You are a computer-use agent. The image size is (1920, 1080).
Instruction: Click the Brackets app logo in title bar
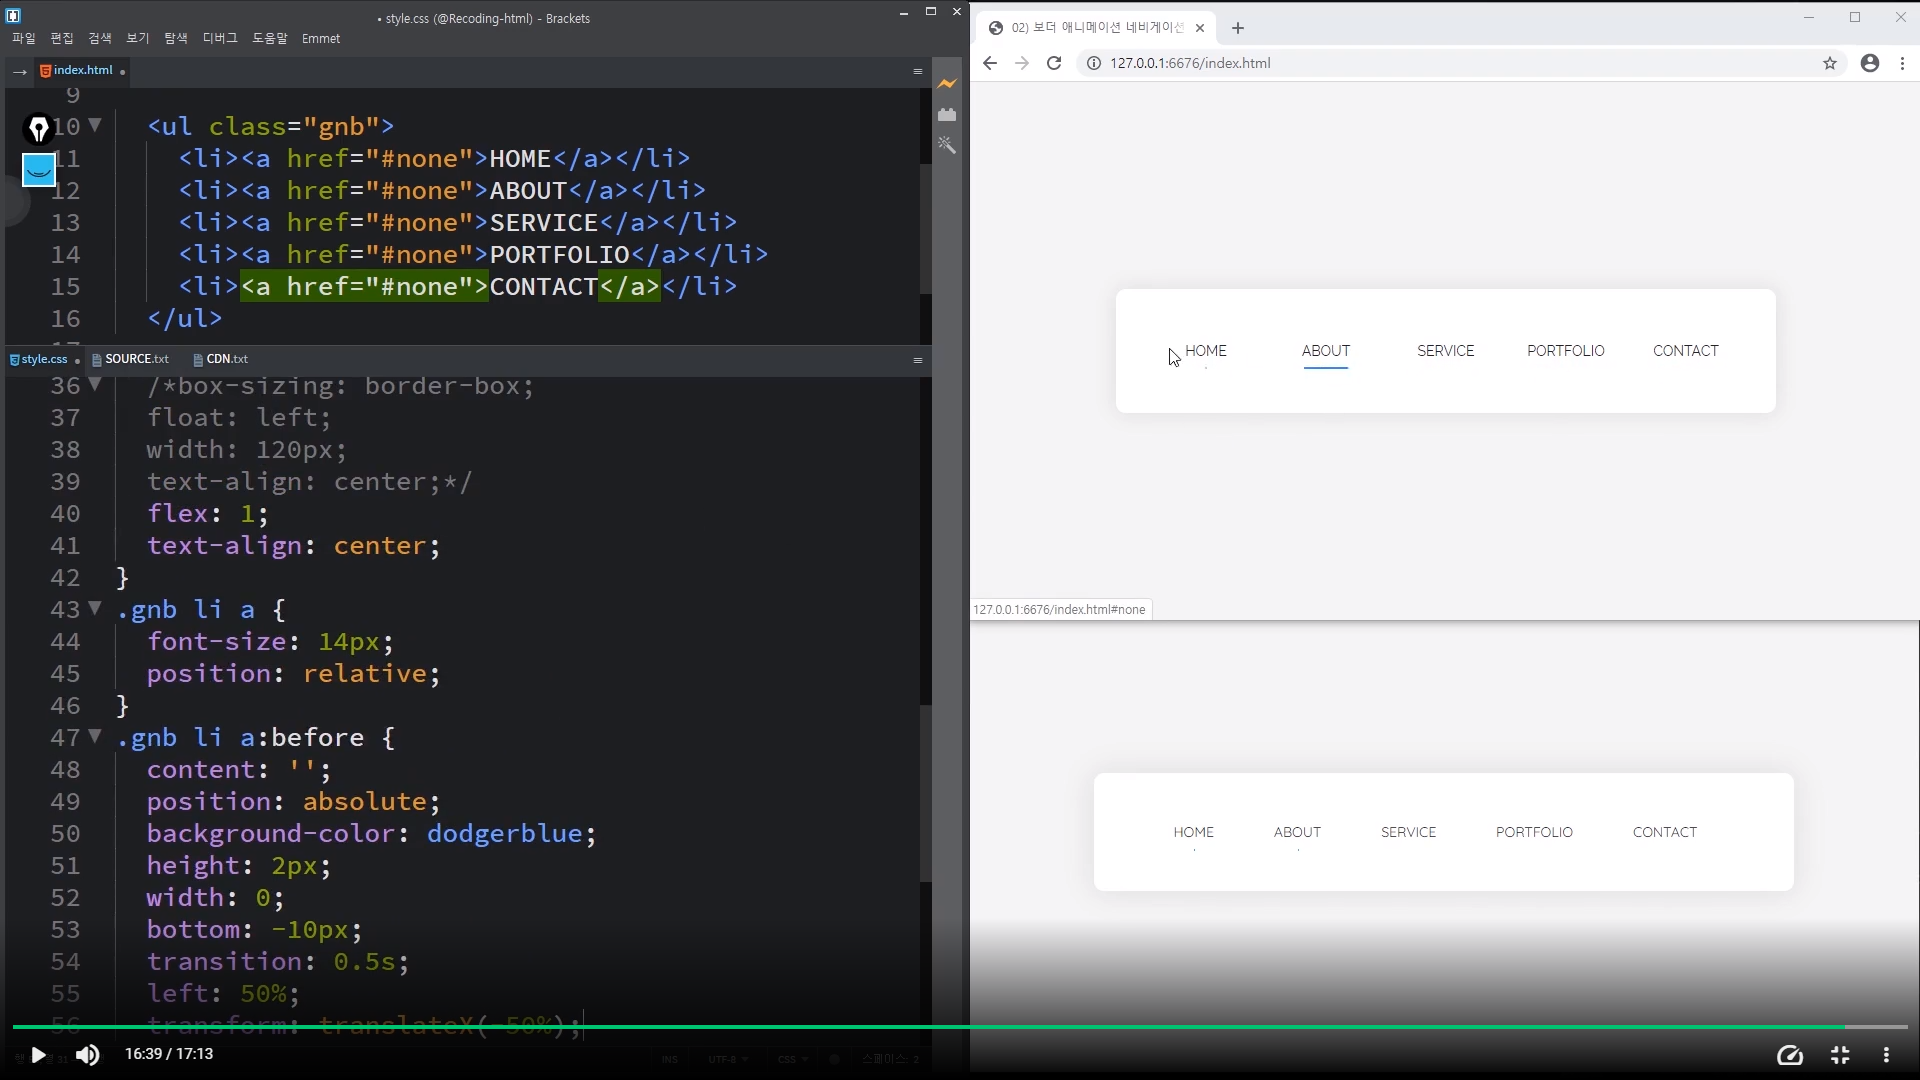click(x=13, y=15)
